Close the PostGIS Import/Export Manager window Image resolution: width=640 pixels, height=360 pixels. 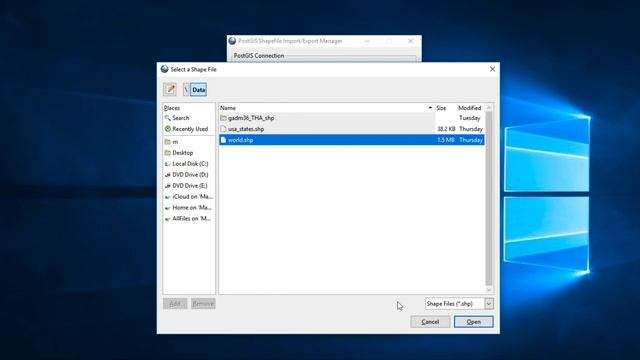pos(411,41)
